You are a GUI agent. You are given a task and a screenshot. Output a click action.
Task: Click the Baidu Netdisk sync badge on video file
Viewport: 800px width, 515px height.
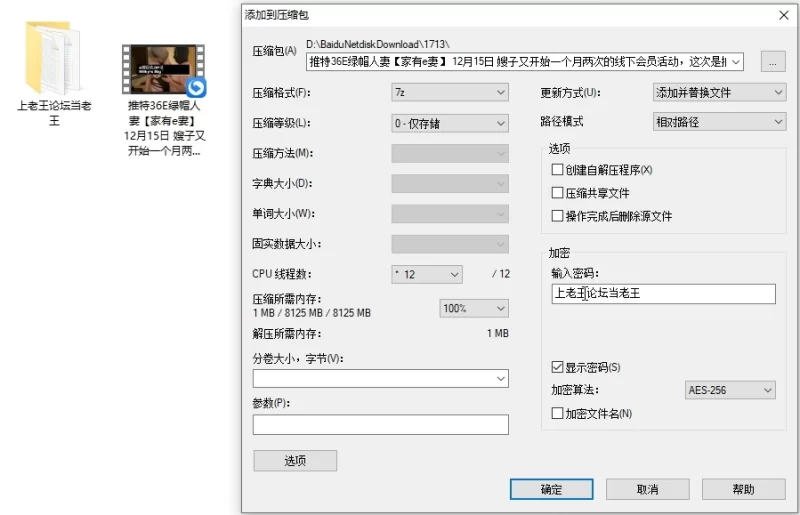(x=196, y=88)
